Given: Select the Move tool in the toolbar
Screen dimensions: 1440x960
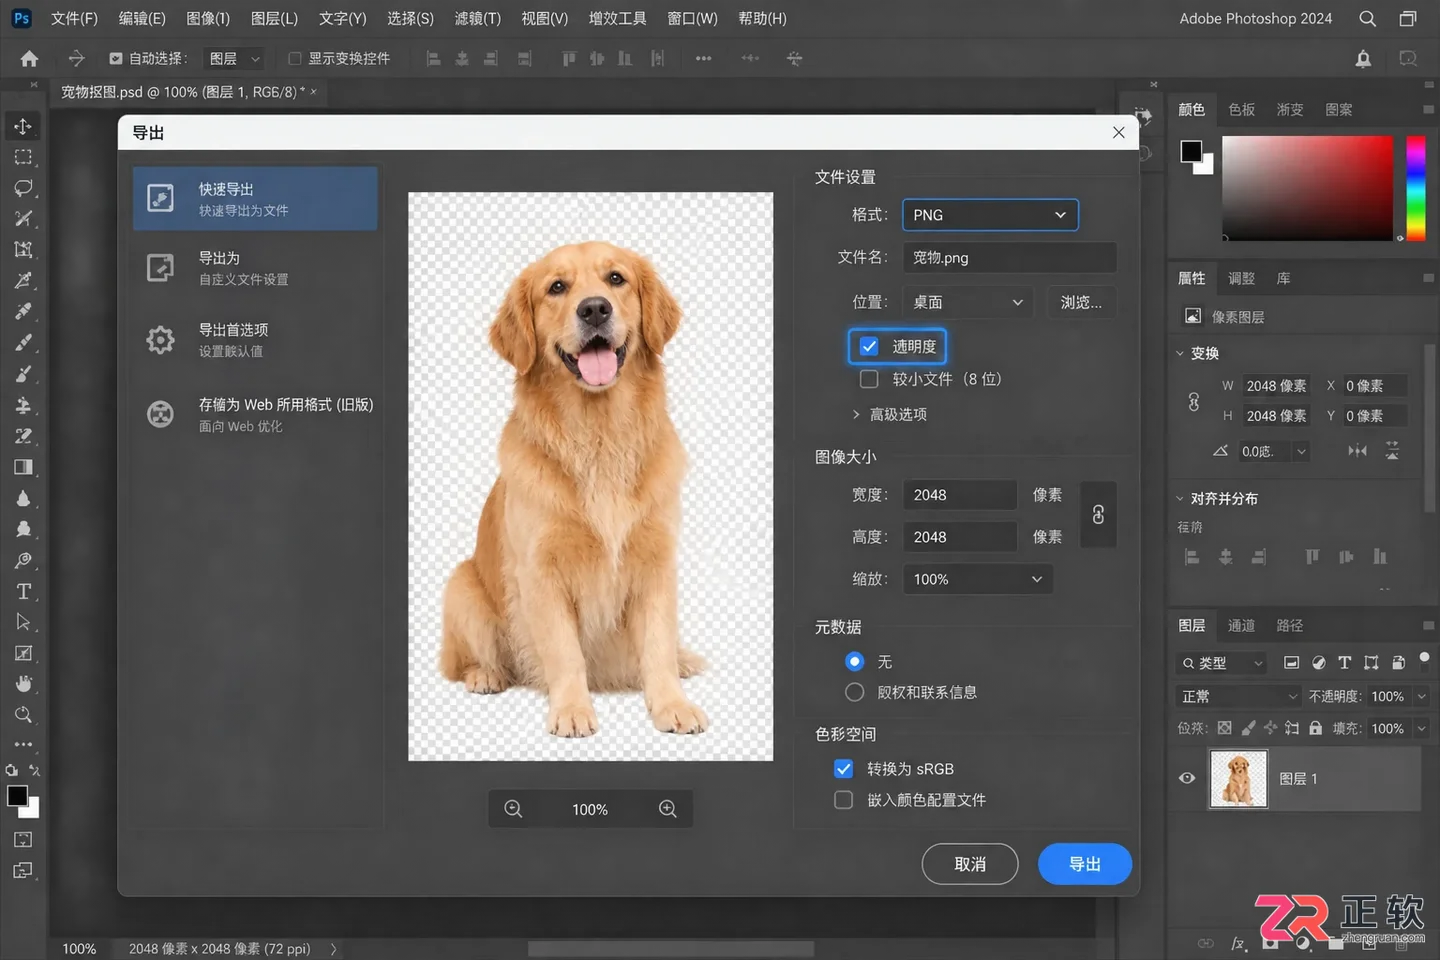Looking at the screenshot, I should tap(23, 126).
